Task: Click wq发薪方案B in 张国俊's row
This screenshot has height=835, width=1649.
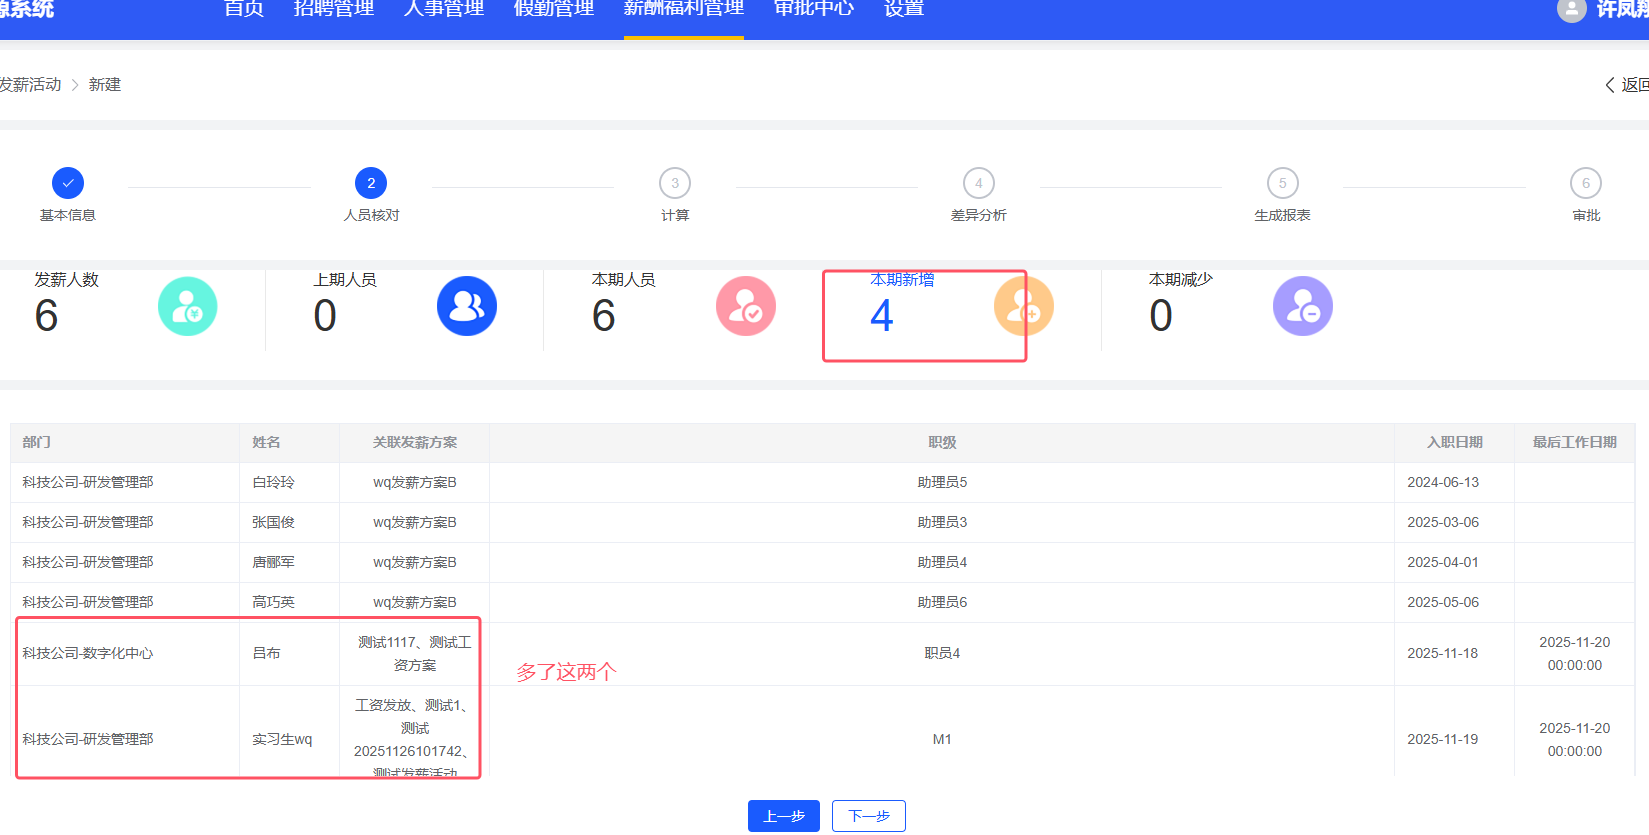Action: coord(415,522)
